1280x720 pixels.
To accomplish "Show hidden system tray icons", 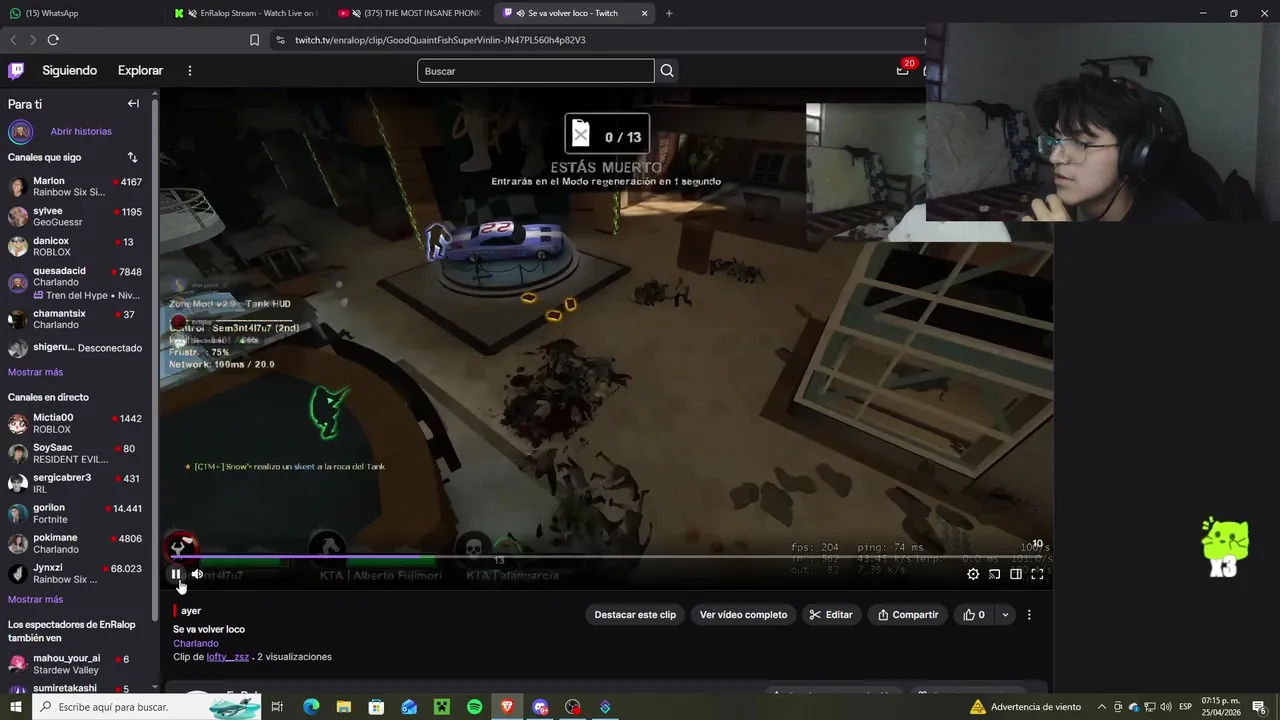I will coord(1102,707).
